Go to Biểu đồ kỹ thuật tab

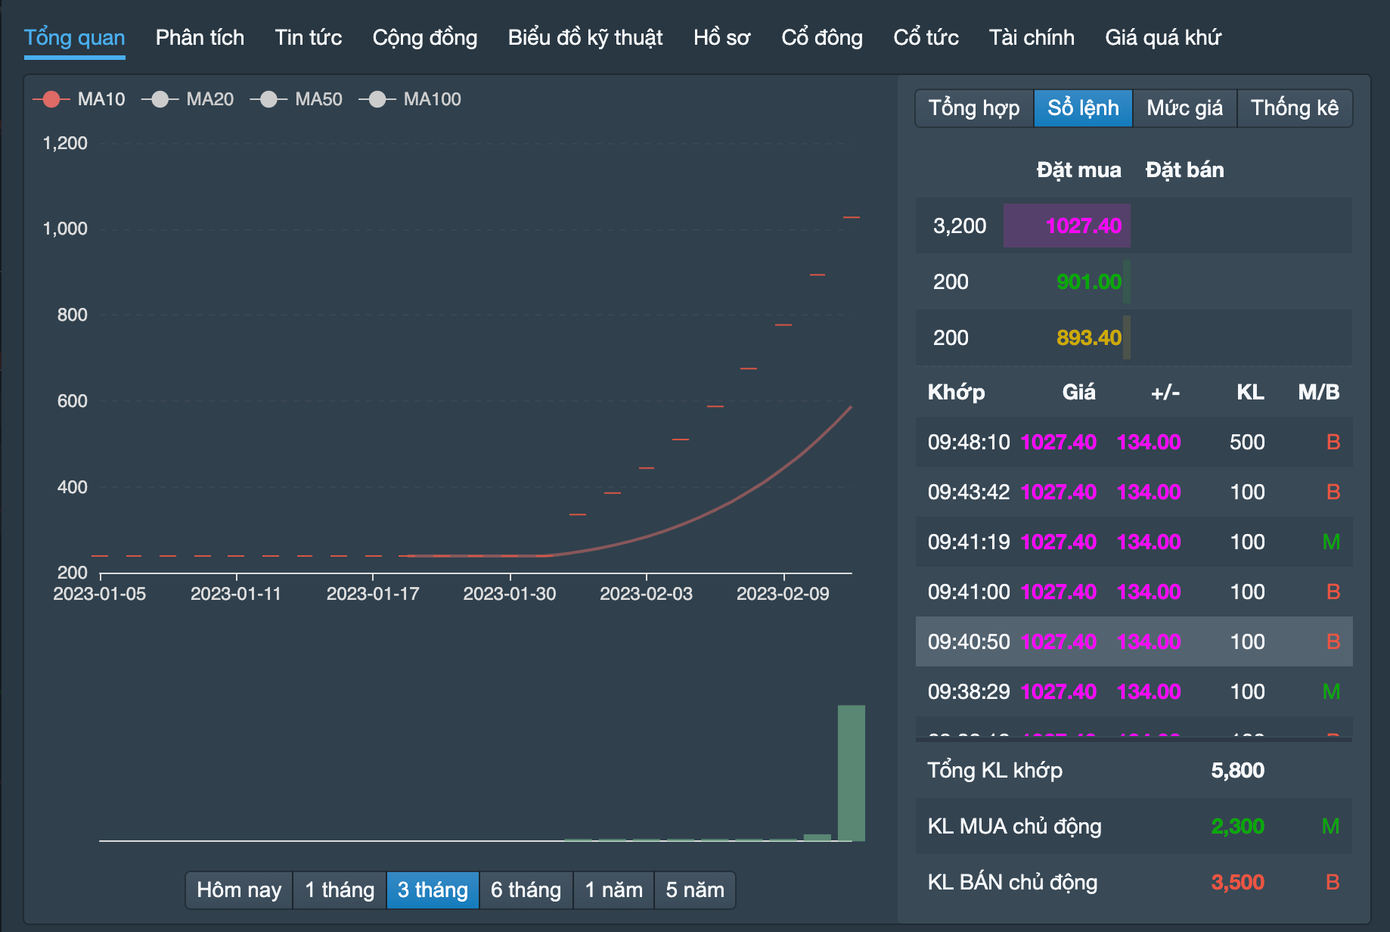(x=585, y=38)
